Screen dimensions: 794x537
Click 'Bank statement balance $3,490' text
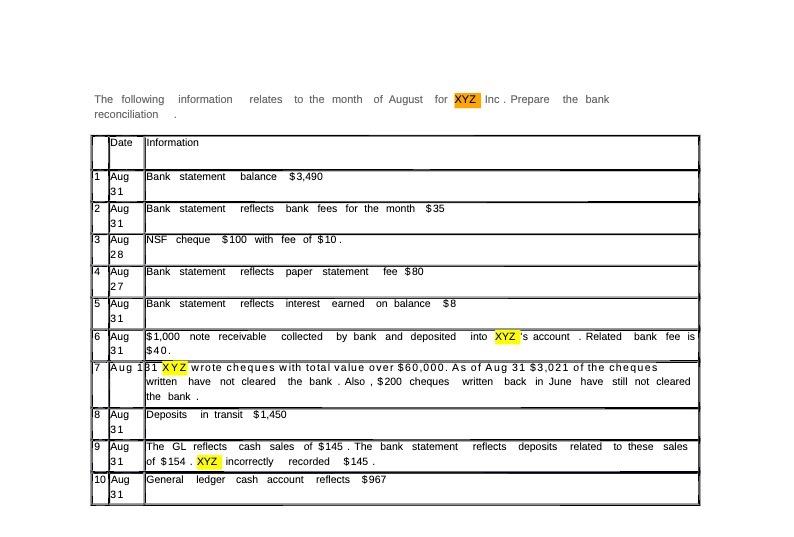point(234,177)
